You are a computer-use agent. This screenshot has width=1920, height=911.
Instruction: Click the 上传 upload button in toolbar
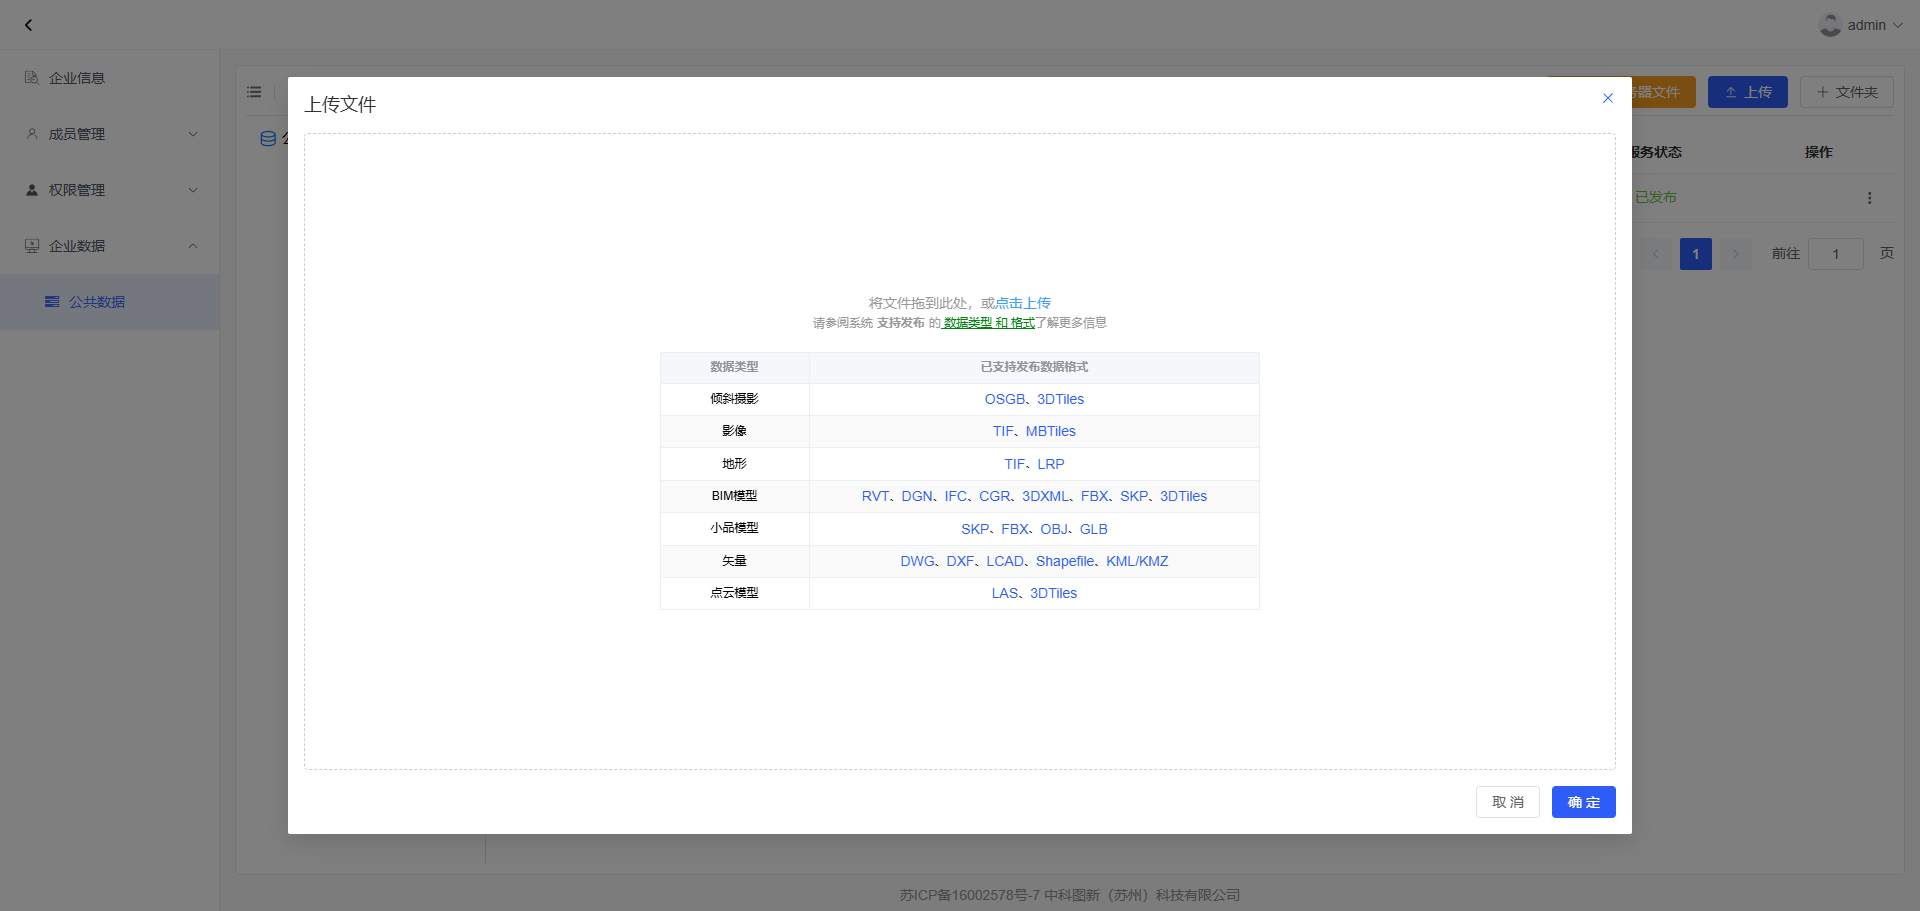(1747, 92)
